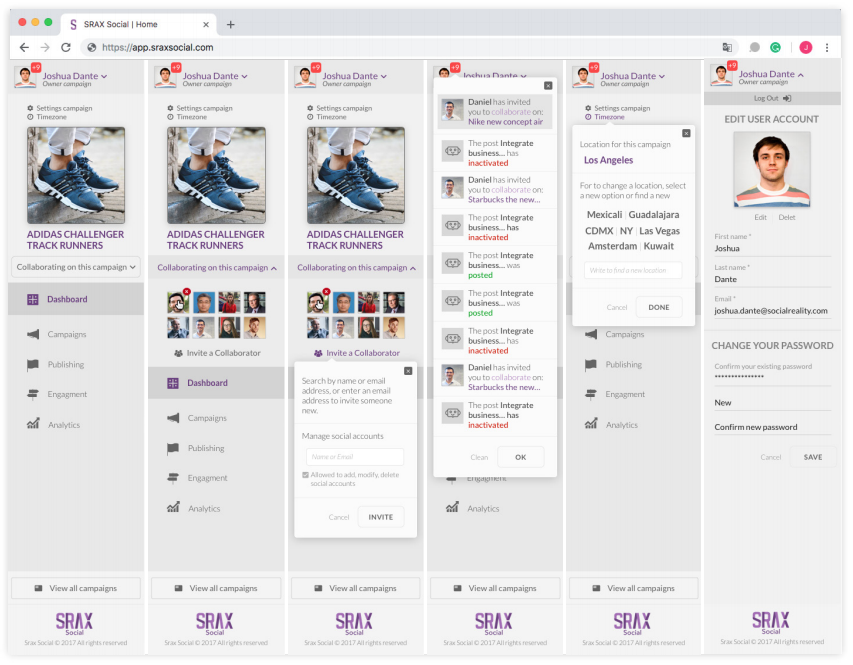Switch to the SRAX Social | Home browser tab
Screen dimensions: 853x665
[139, 24]
